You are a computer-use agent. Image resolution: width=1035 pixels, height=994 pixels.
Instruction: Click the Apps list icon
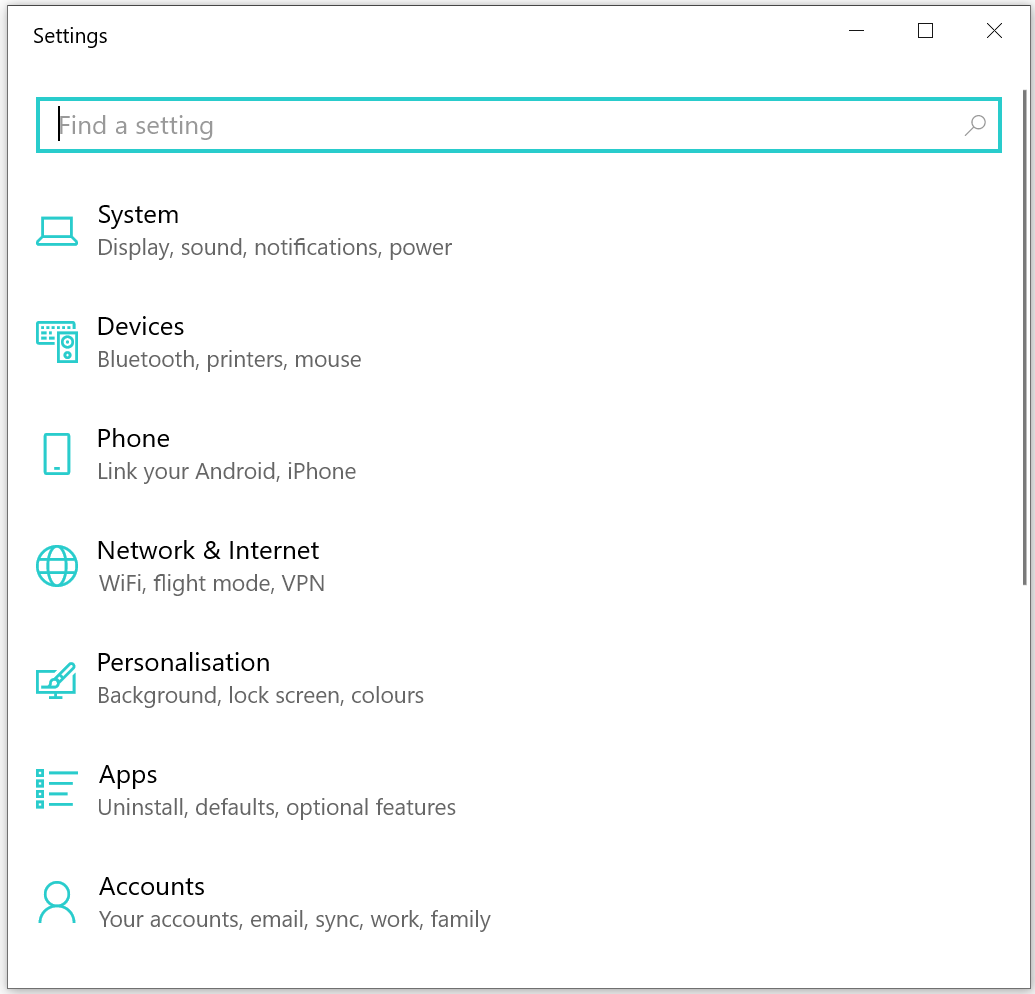tap(57, 789)
